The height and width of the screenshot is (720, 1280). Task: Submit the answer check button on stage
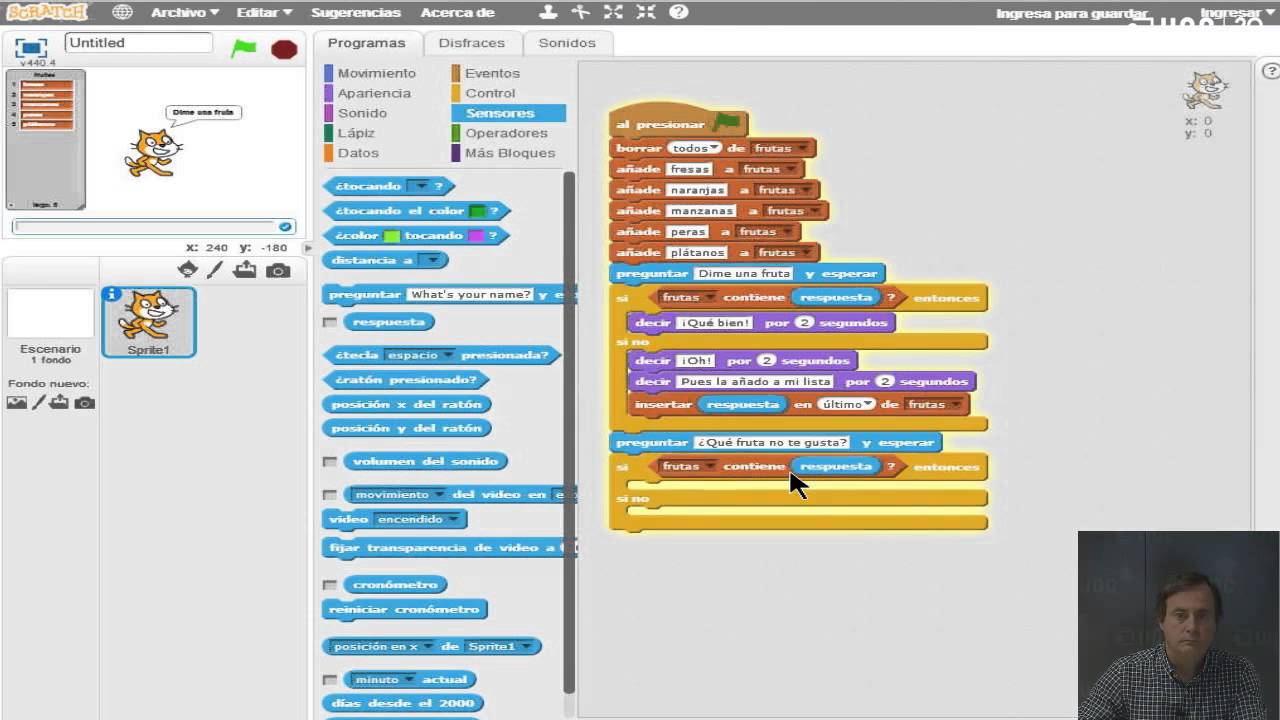285,227
